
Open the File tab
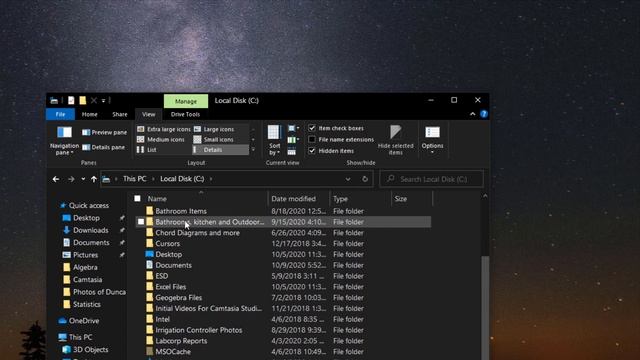[60, 114]
